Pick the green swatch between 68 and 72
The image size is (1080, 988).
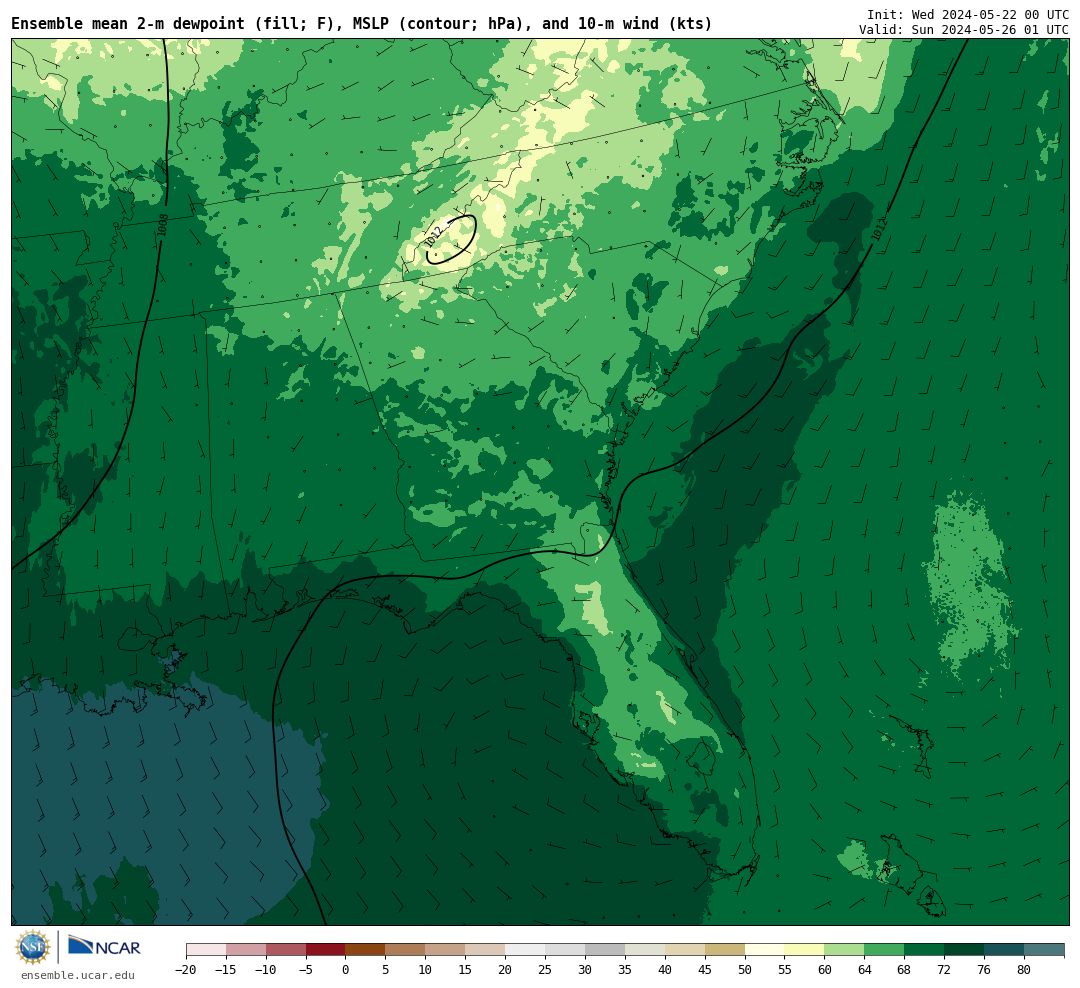[924, 950]
